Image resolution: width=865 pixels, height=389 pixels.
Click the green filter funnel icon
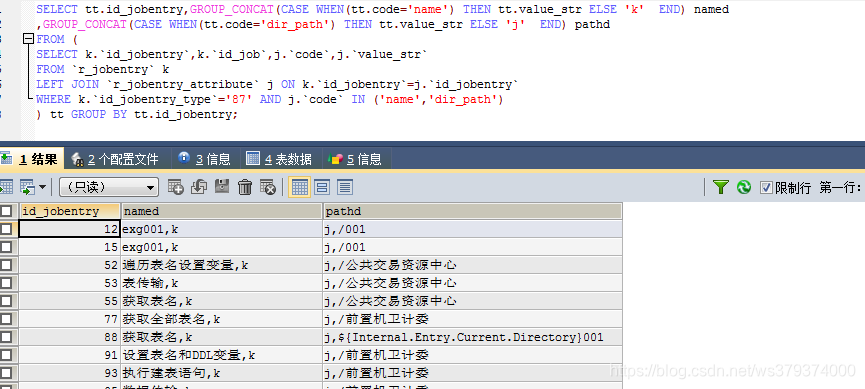(721, 187)
